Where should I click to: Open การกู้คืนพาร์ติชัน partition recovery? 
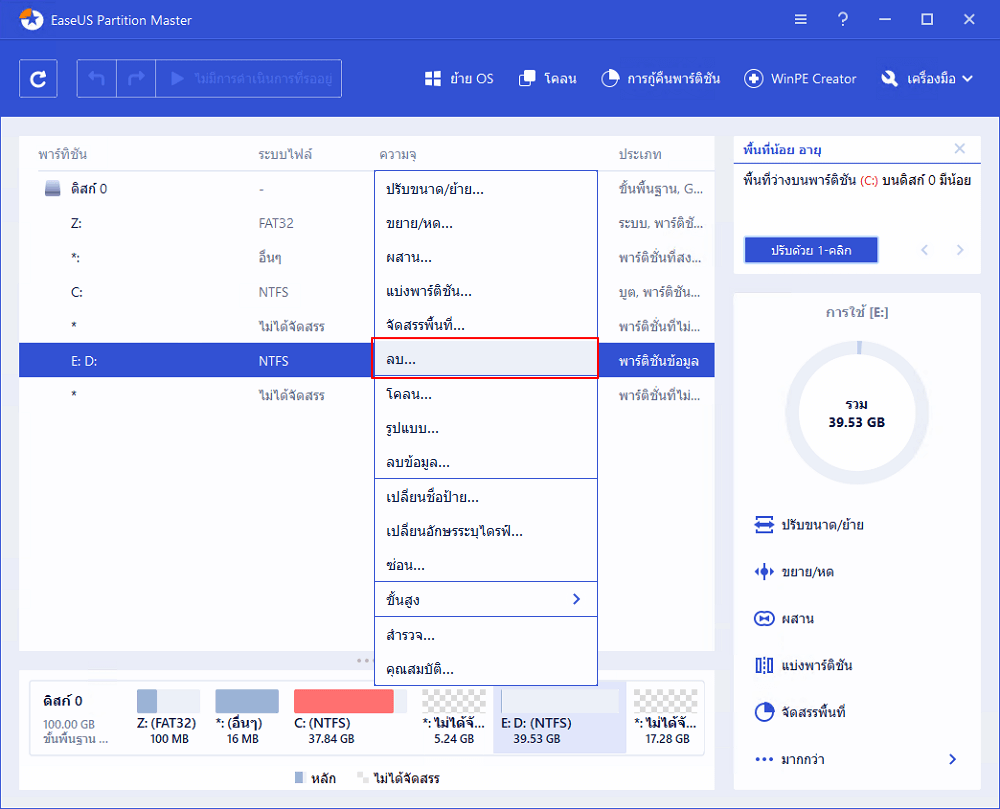660,78
